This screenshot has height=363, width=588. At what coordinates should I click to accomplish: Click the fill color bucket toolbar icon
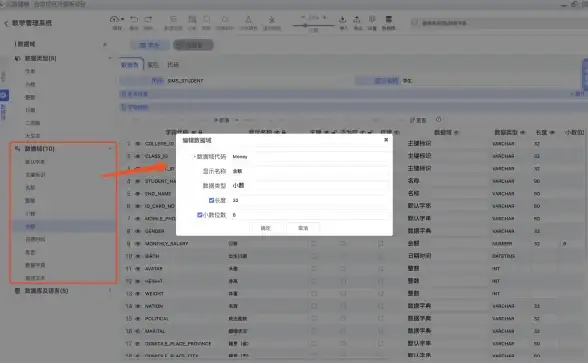(272, 19)
